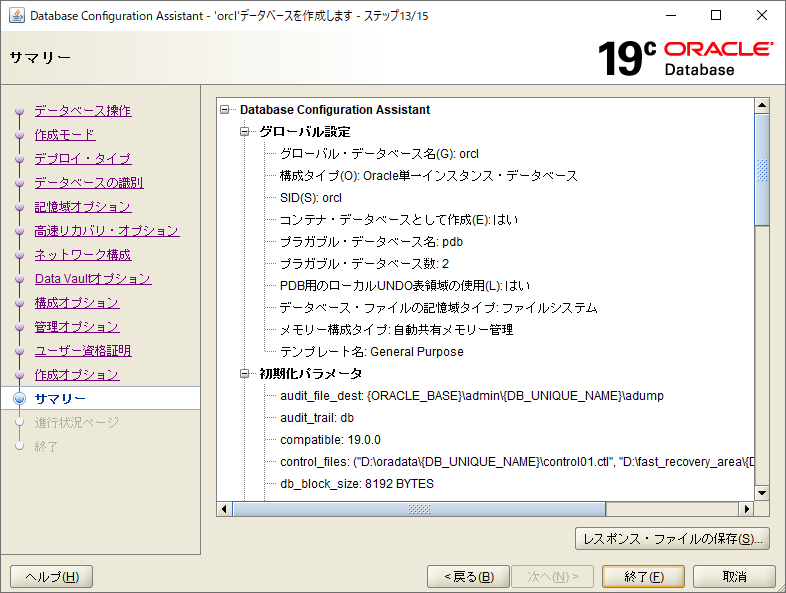Select the compatible: 19.0.0 row

click(x=330, y=440)
